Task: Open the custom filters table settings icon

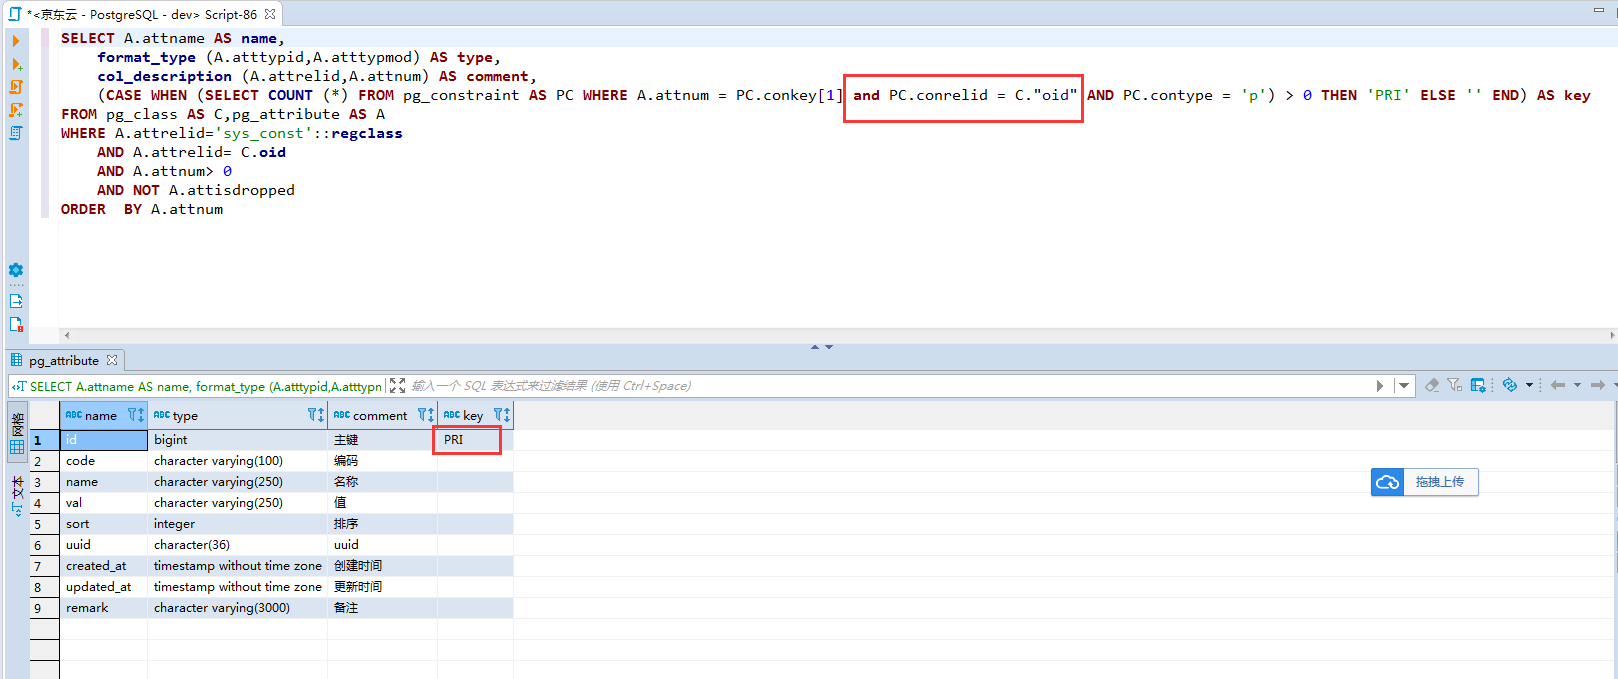Action: point(1478,385)
